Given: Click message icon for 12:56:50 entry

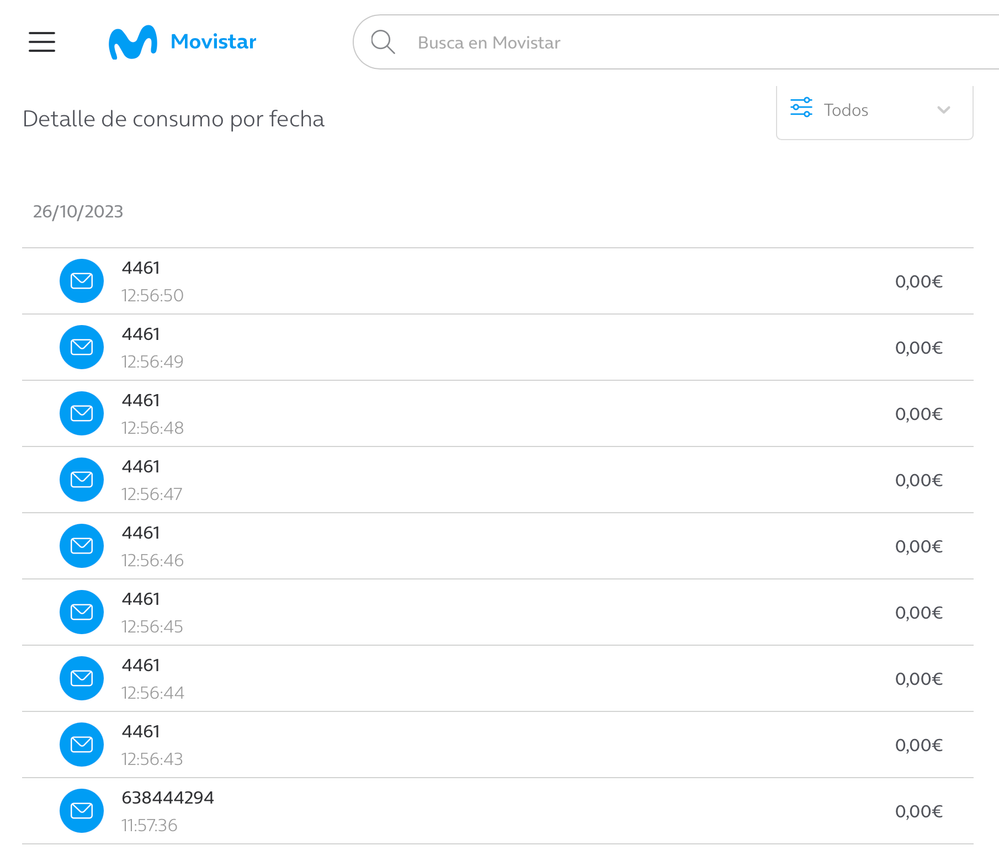Looking at the screenshot, I should point(82,281).
